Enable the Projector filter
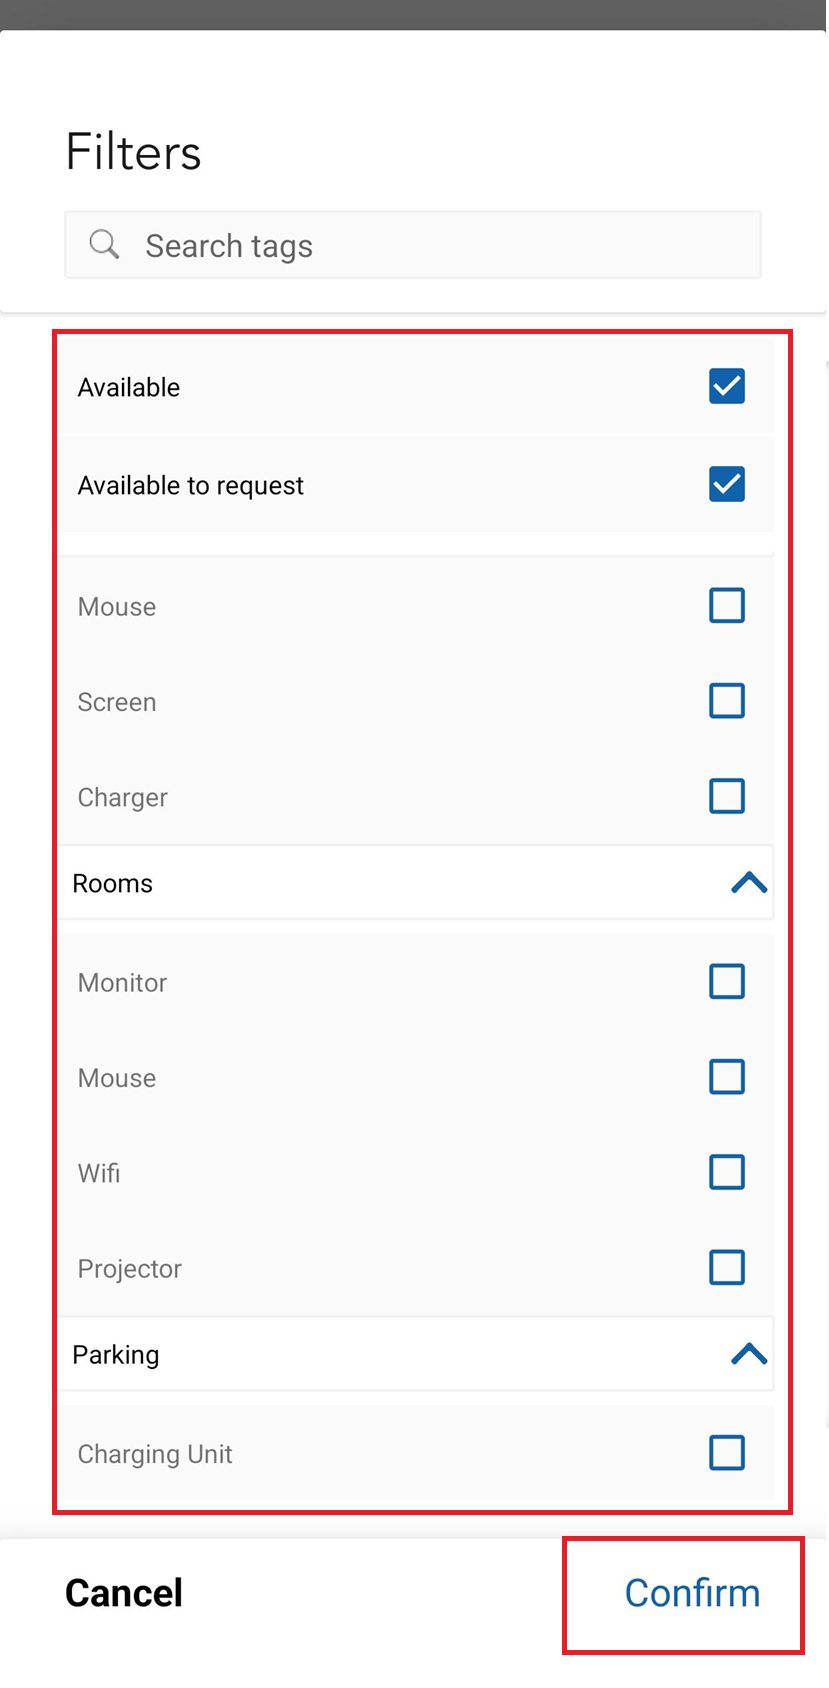This screenshot has width=829, height=1688. [727, 1267]
